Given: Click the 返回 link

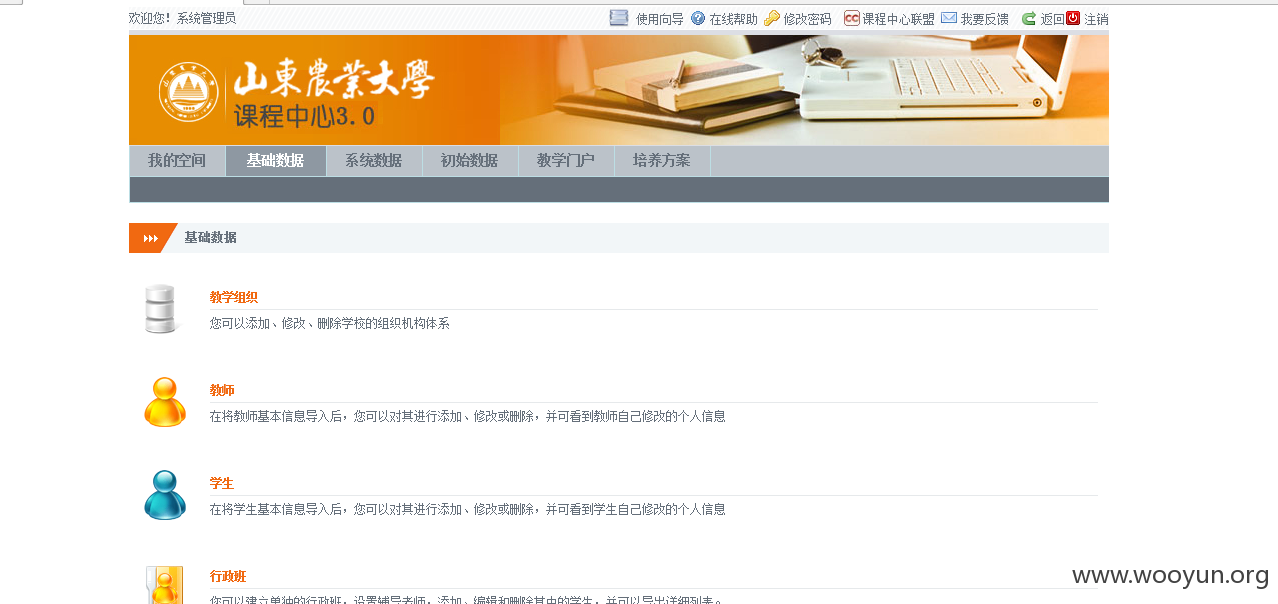Looking at the screenshot, I should click(x=1052, y=19).
